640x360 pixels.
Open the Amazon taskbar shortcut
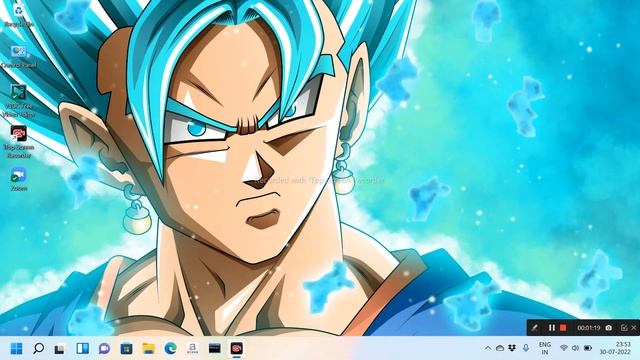pyautogui.click(x=193, y=348)
